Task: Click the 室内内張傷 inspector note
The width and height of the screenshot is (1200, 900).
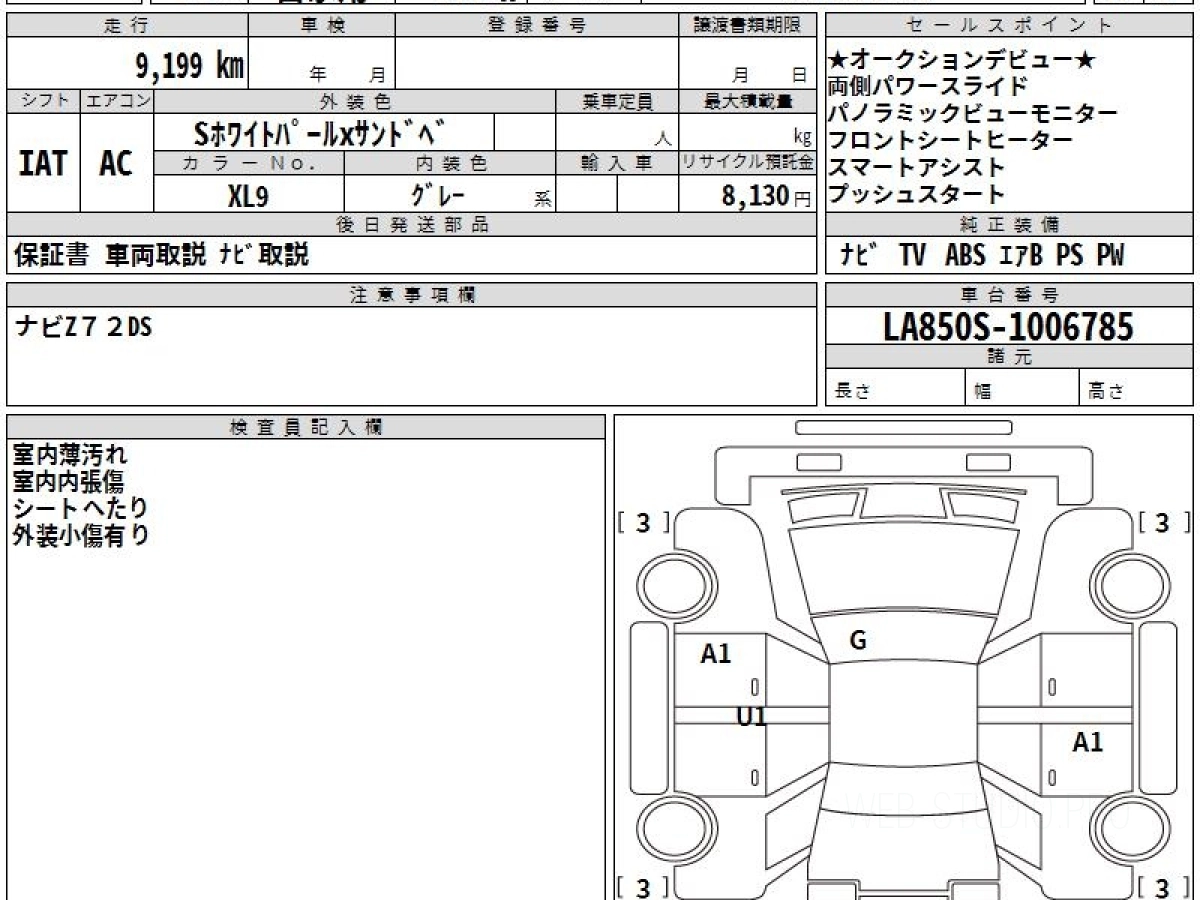Action: point(68,482)
